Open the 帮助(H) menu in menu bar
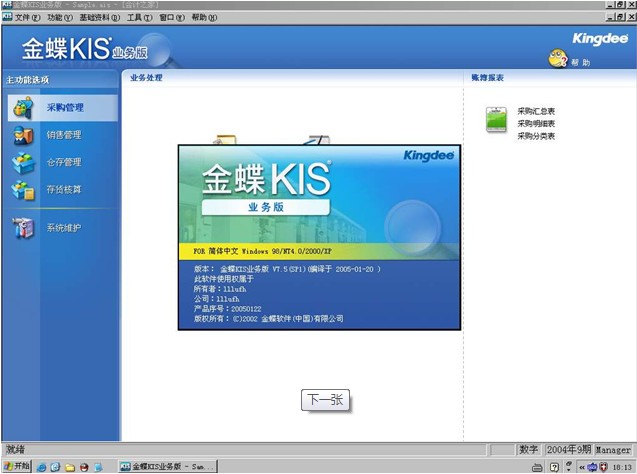 204,17
